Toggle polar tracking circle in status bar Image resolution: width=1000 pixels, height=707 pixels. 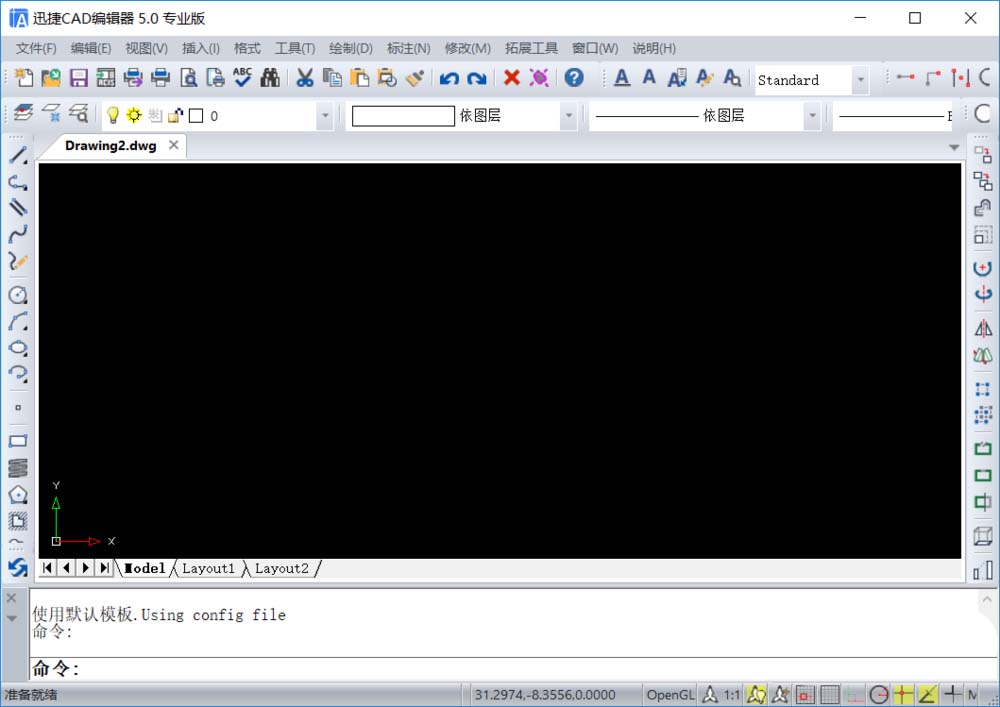pos(879,694)
